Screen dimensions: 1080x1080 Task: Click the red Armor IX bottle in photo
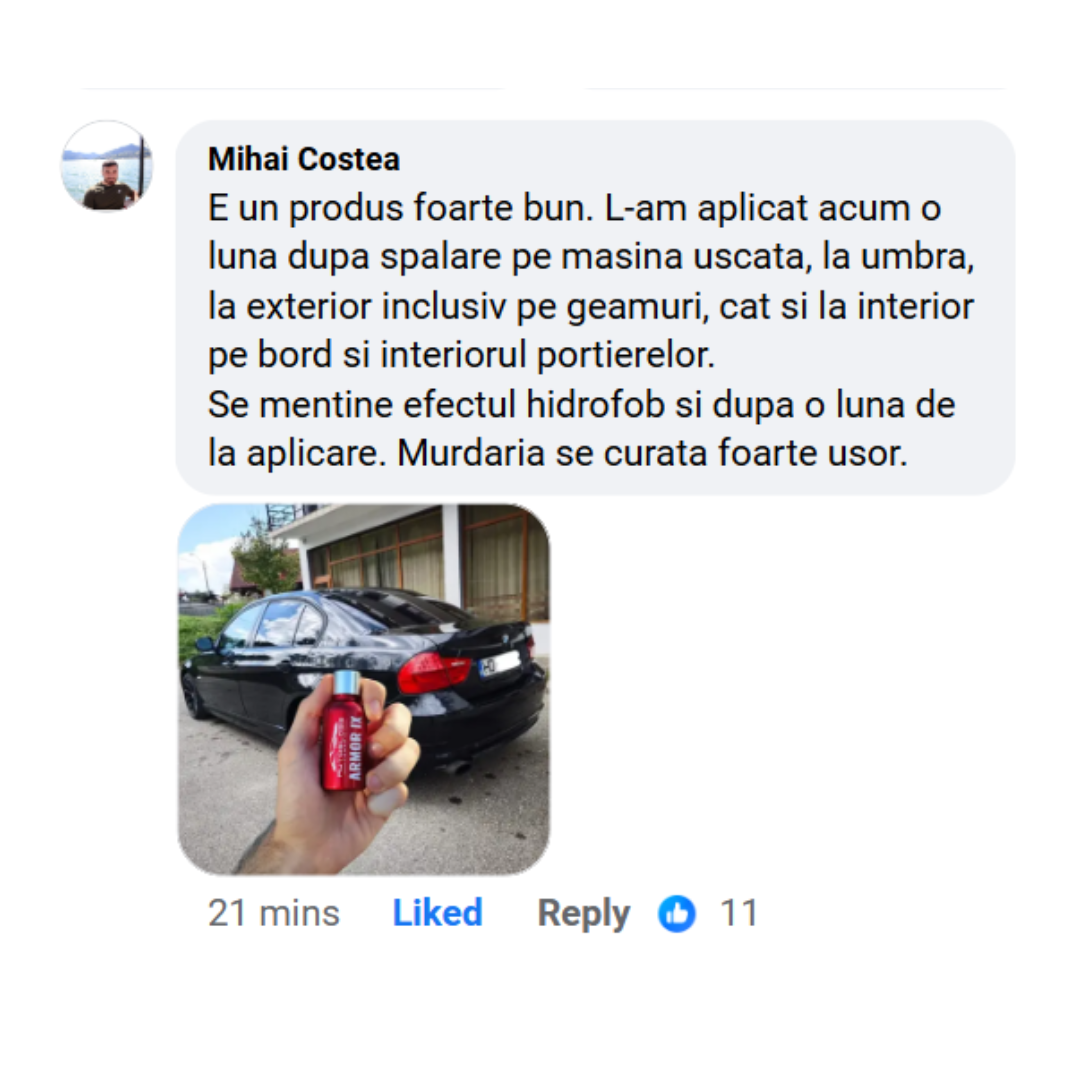coord(346,731)
